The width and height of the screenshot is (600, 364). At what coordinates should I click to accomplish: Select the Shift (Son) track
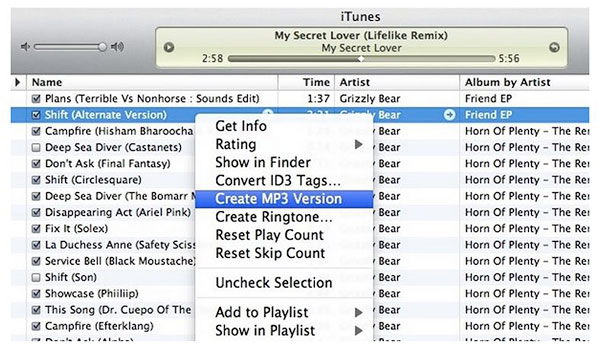[71, 277]
